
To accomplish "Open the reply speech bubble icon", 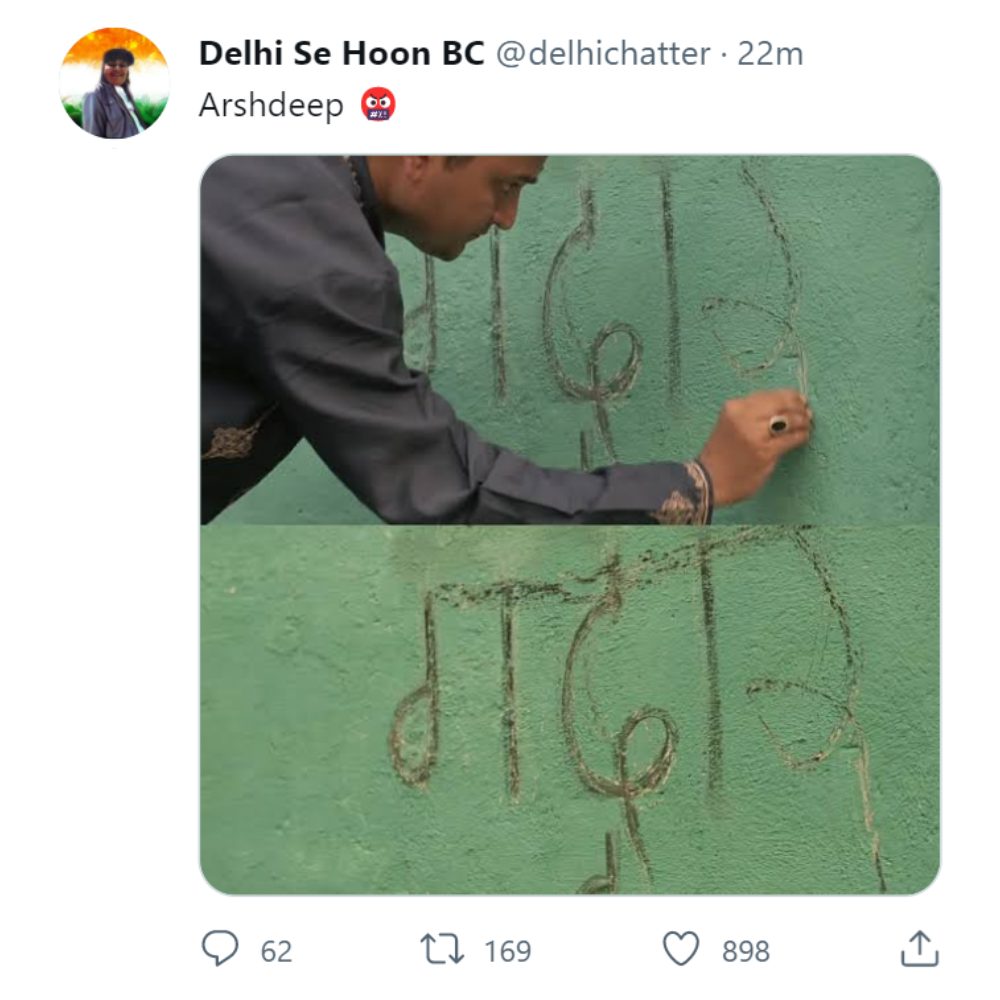I will (x=220, y=948).
